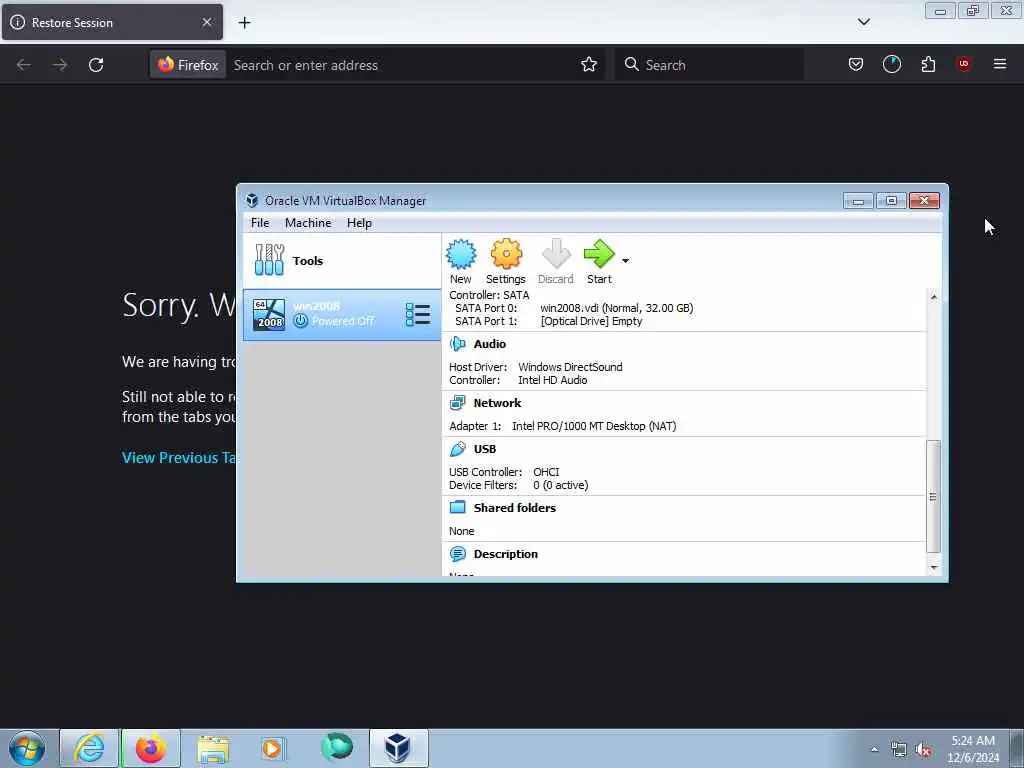Screen dimensions: 1024x768
Task: Click the VirtualBox taskbar icon
Action: click(397, 748)
